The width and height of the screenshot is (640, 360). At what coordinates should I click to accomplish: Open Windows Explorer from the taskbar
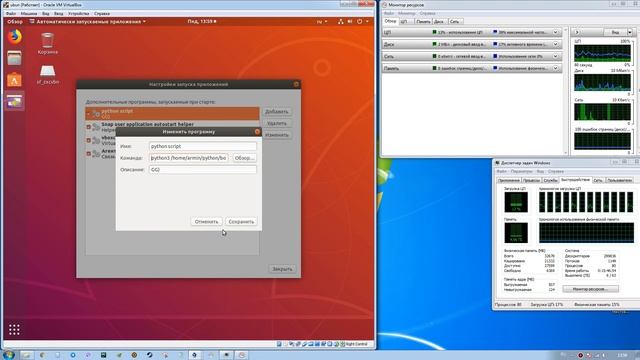pos(27,355)
